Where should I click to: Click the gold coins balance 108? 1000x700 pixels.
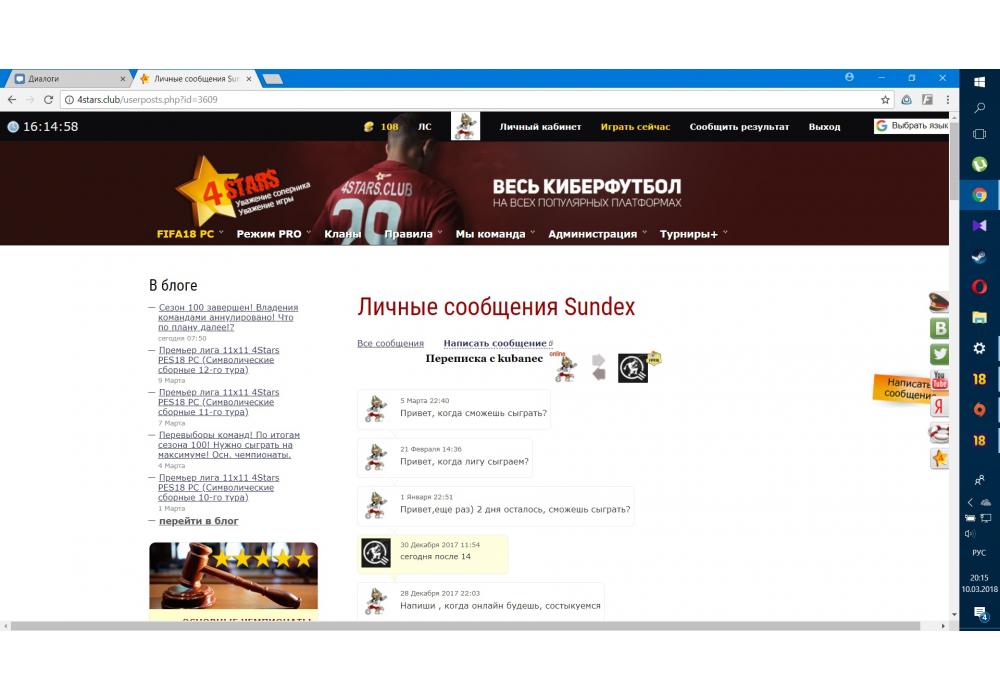(381, 127)
